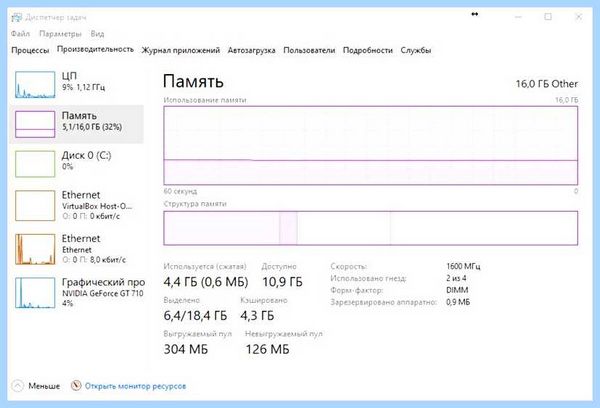Click the active Ethernet adapter graph thumbnail
Viewport: 600px width, 408px height.
point(35,249)
